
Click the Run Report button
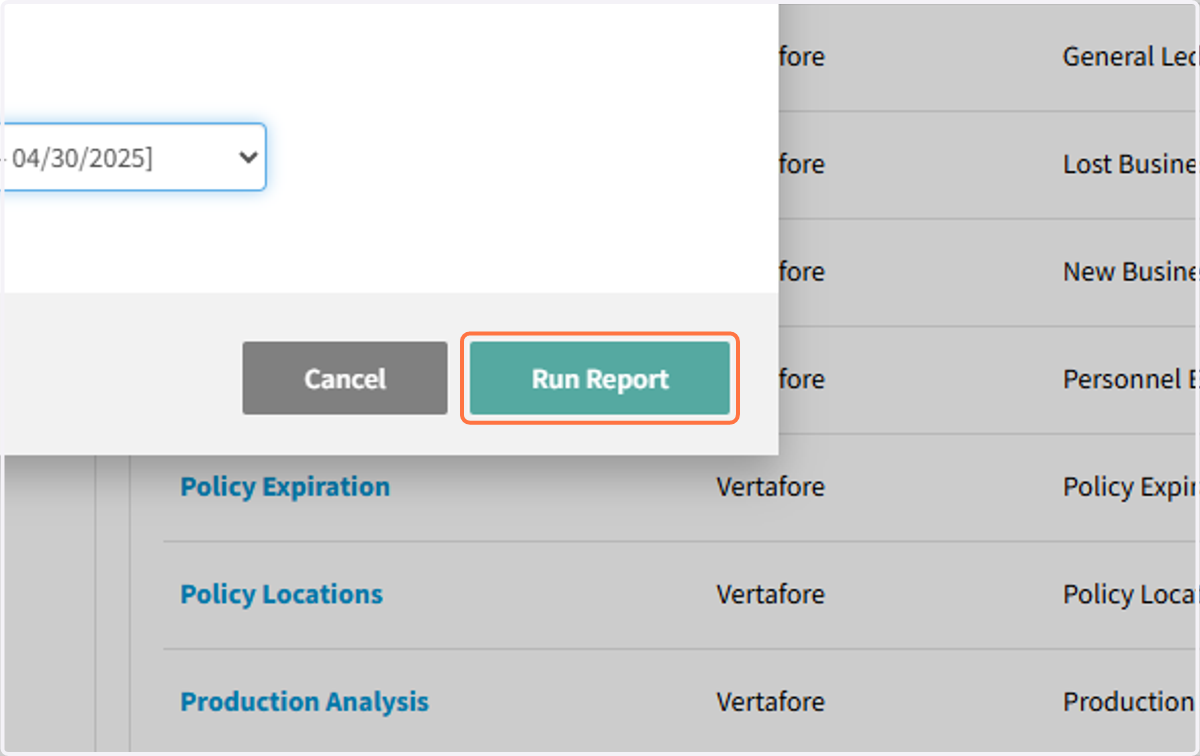[x=599, y=379]
